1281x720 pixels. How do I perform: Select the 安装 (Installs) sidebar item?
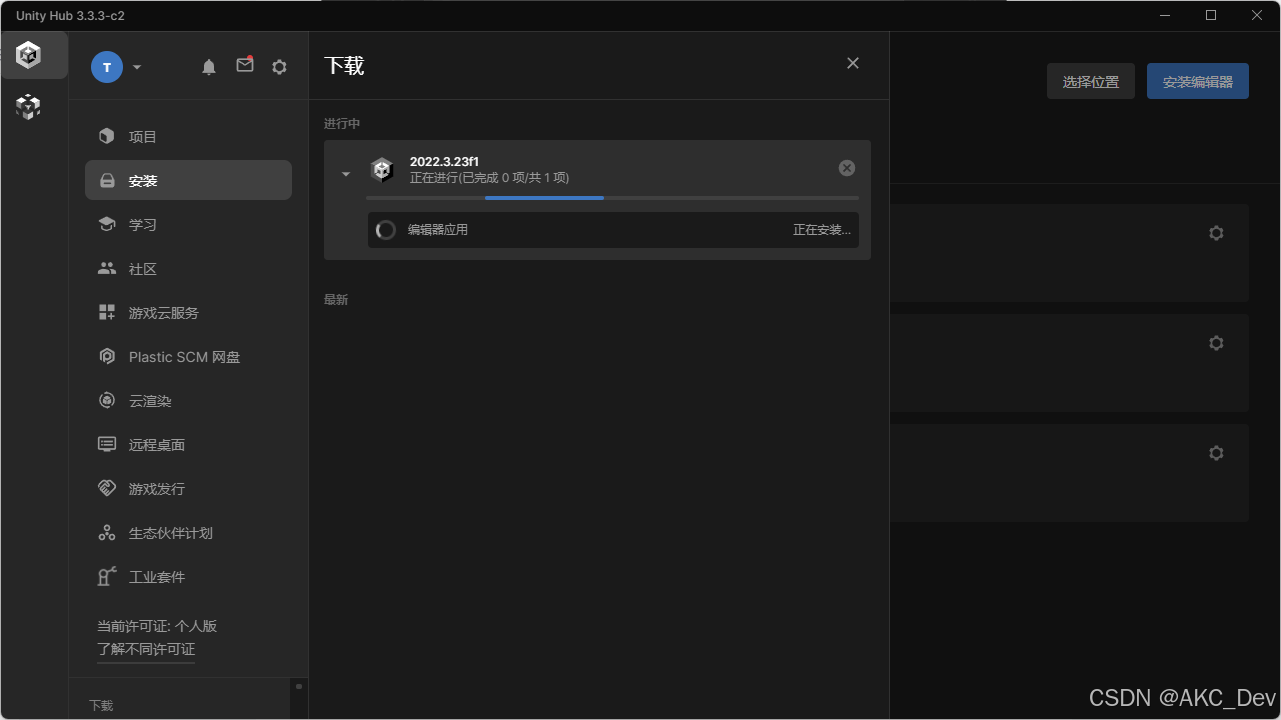pos(188,180)
